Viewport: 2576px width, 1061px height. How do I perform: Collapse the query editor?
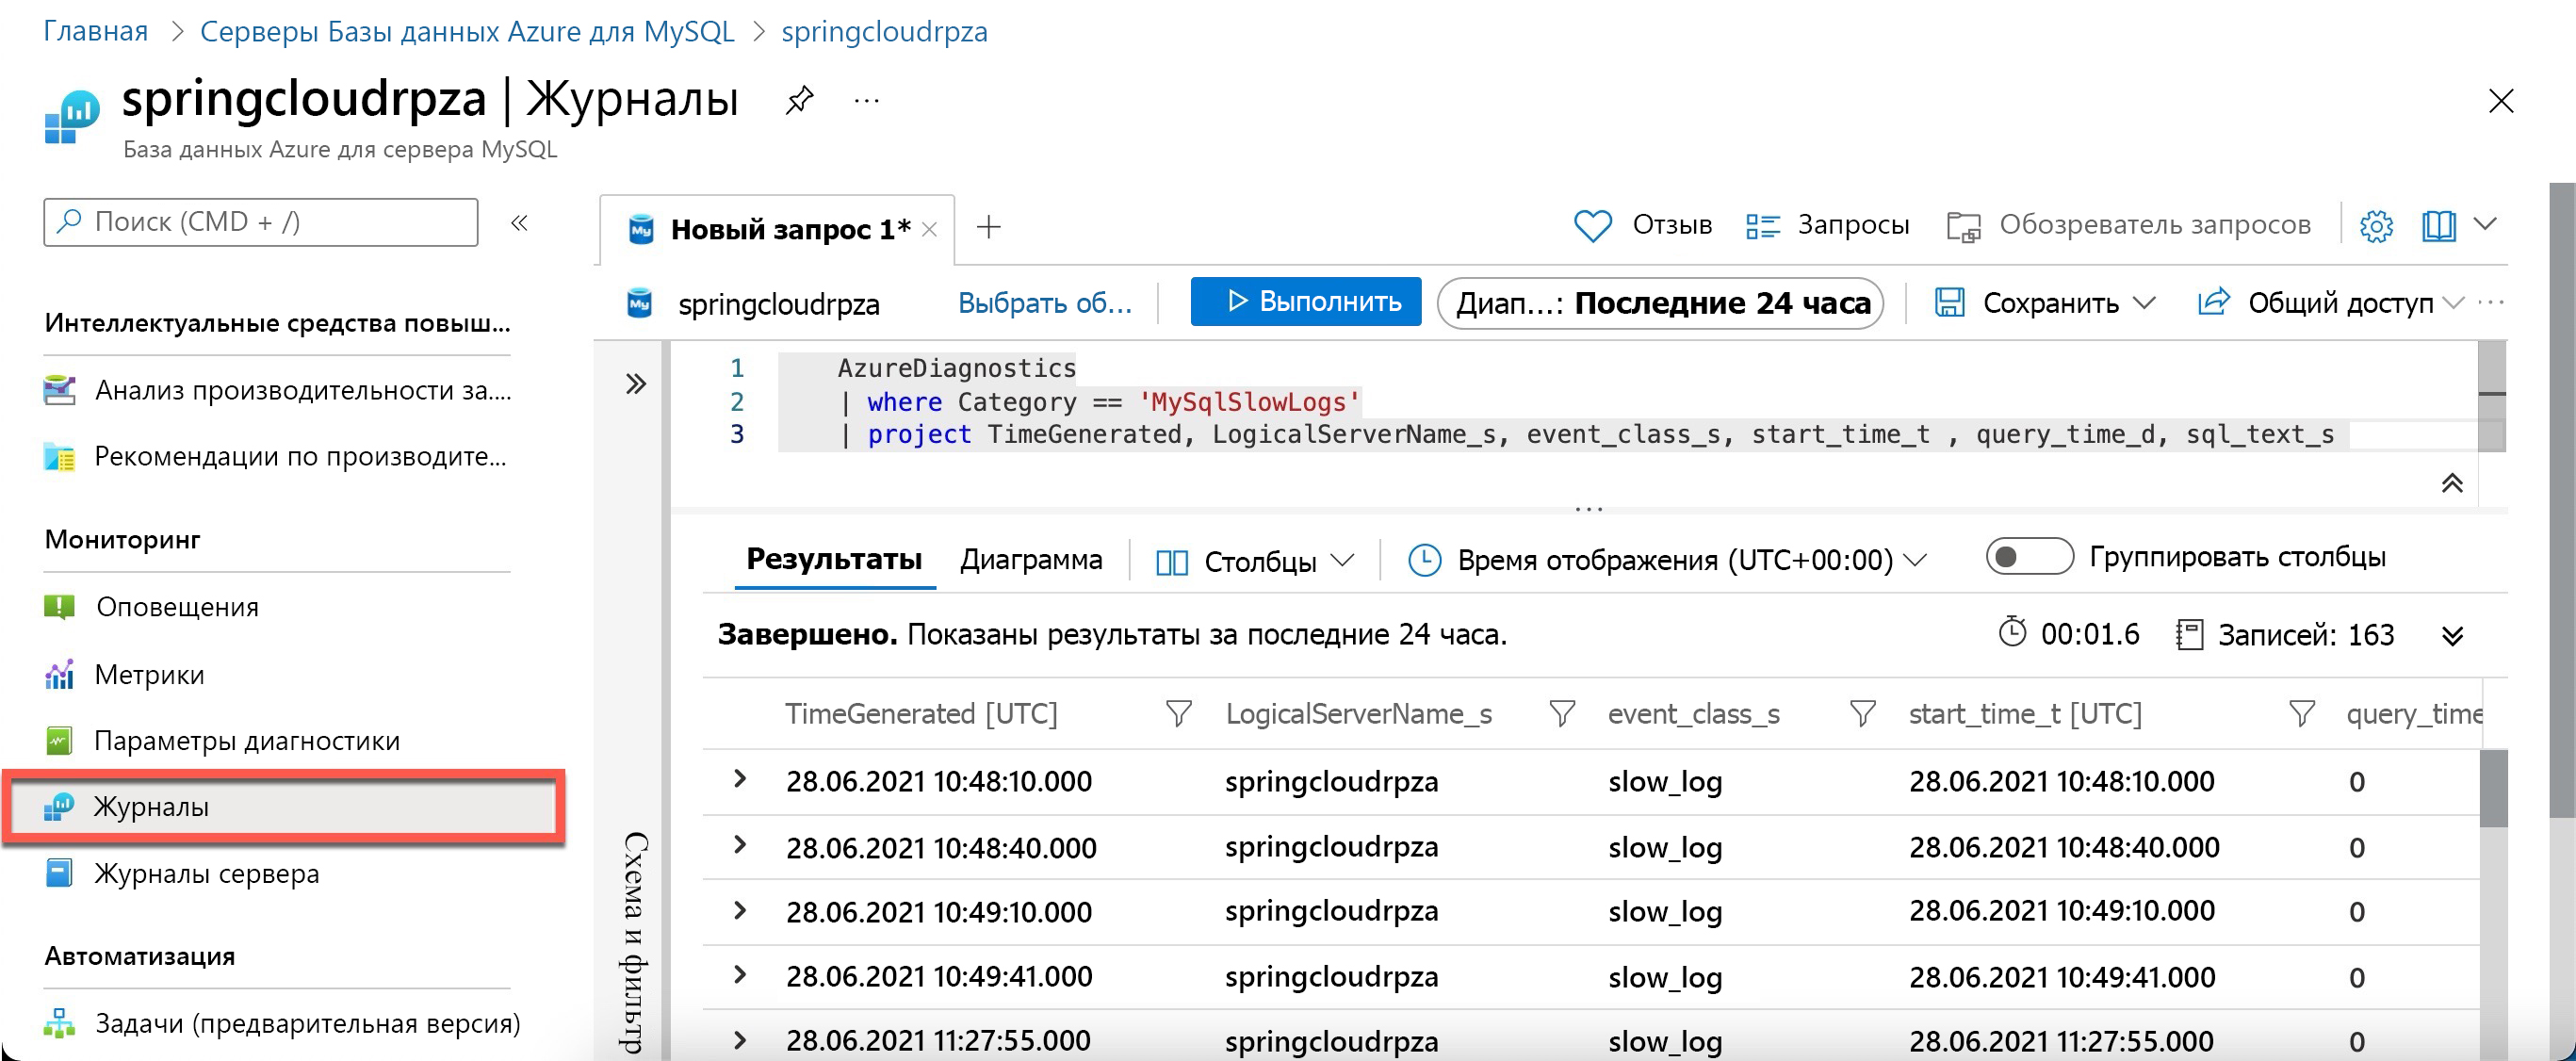click(x=2452, y=484)
